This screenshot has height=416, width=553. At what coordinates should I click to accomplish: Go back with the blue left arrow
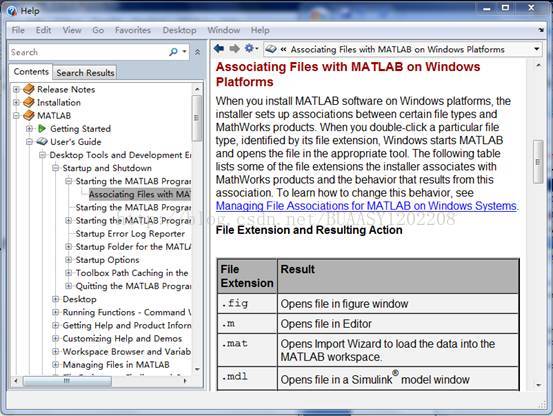click(219, 49)
